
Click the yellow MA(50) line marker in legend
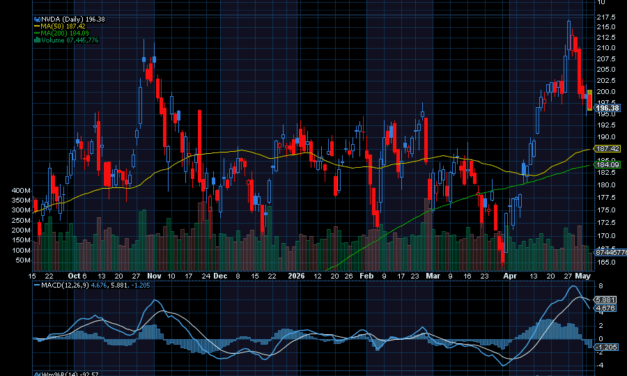(37, 26)
